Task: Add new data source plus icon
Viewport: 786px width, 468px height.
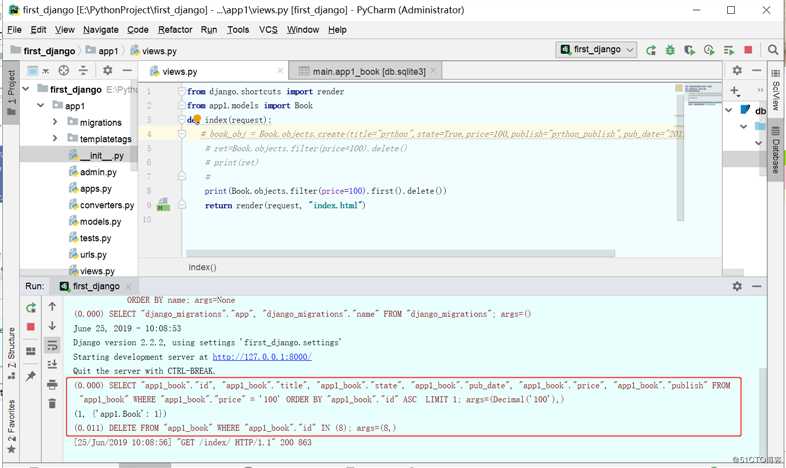Action: click(x=734, y=91)
